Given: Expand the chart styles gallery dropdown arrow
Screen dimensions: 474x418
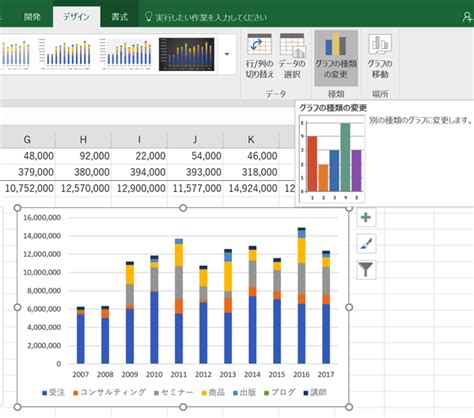Looking at the screenshot, I should click(227, 54).
